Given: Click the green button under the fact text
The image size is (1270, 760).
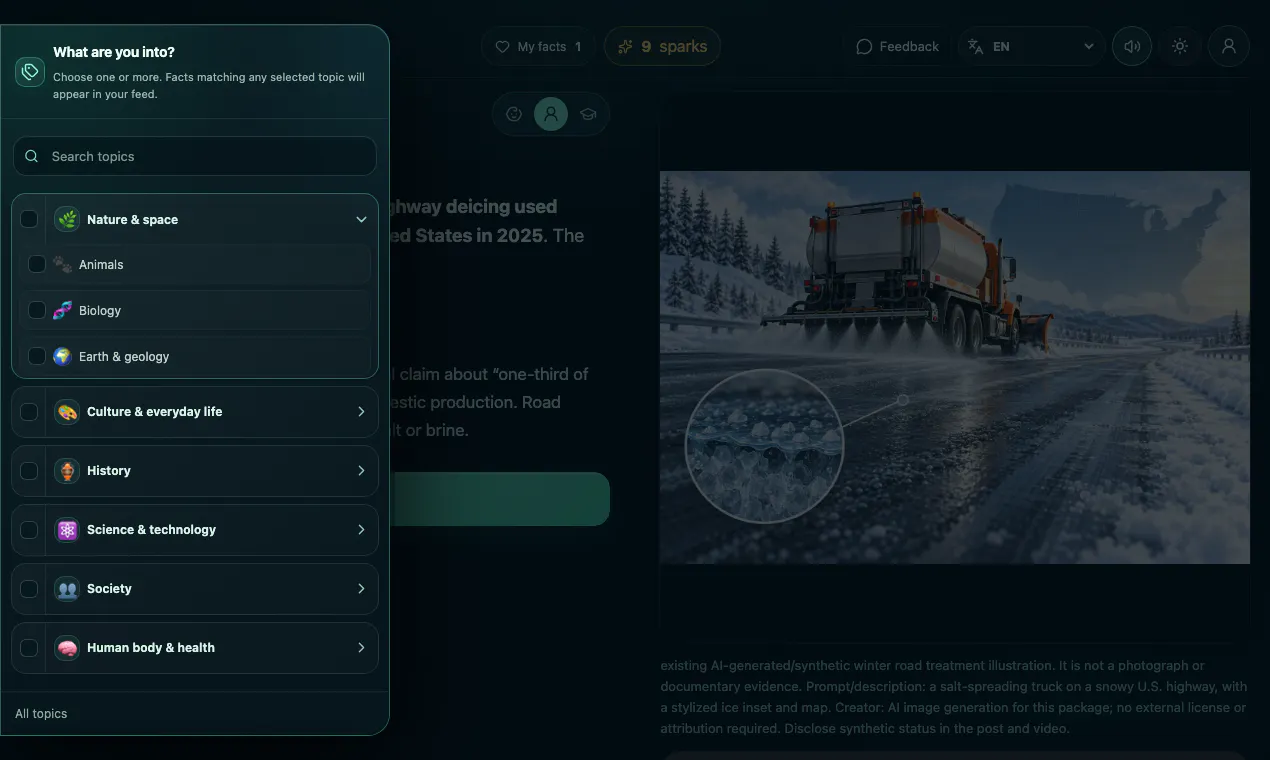Looking at the screenshot, I should click(x=500, y=499).
